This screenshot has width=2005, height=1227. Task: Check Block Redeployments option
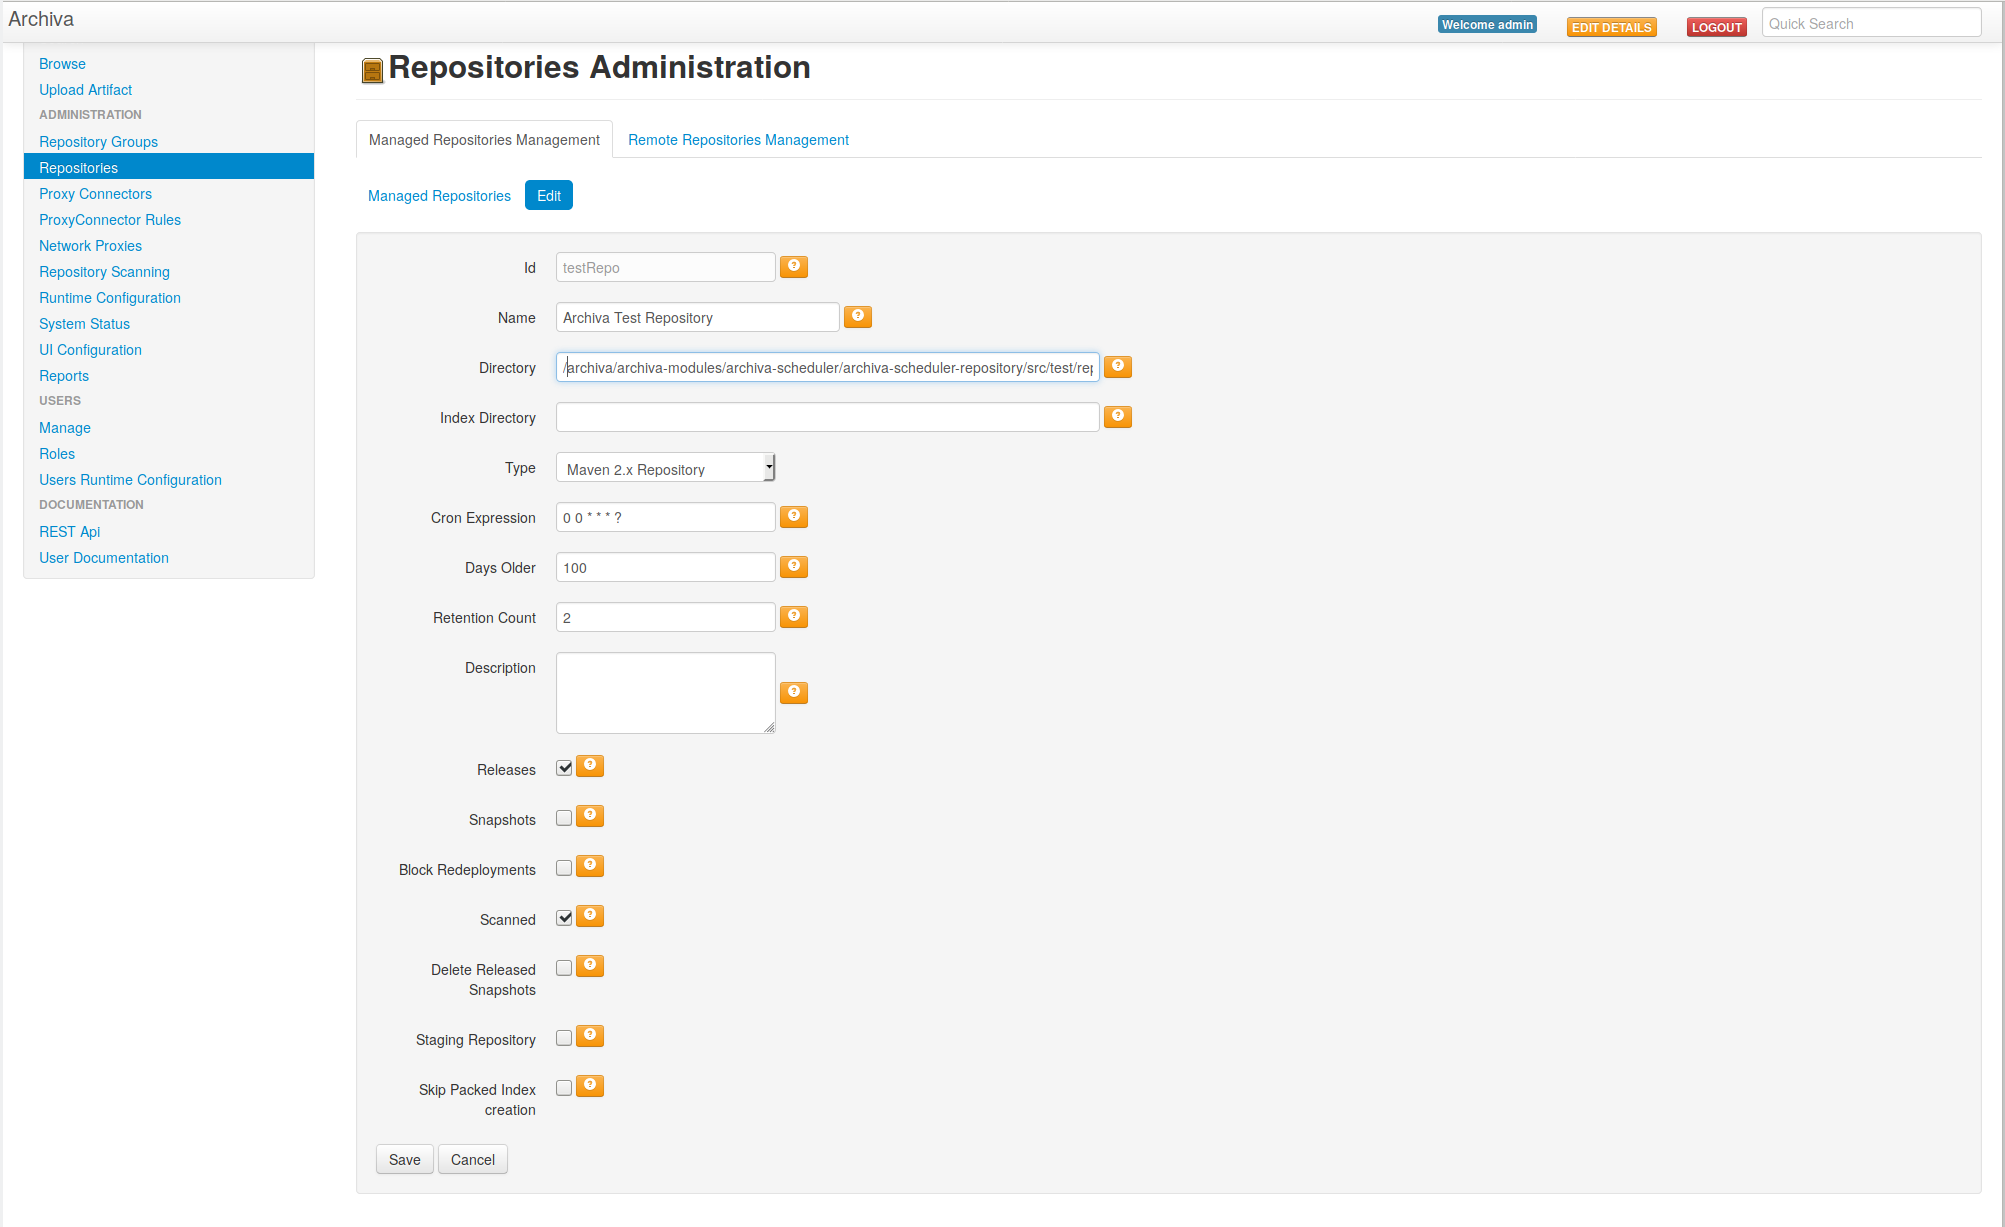coord(564,868)
